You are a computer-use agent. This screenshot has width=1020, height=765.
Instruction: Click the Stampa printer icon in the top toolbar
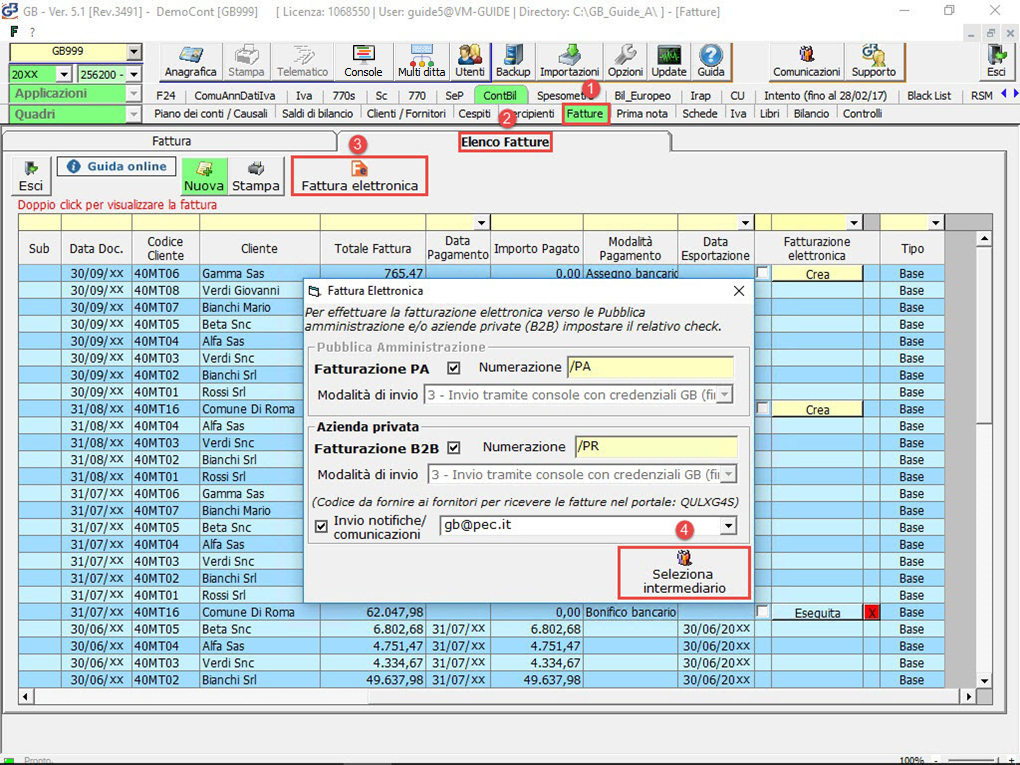[x=246, y=61]
